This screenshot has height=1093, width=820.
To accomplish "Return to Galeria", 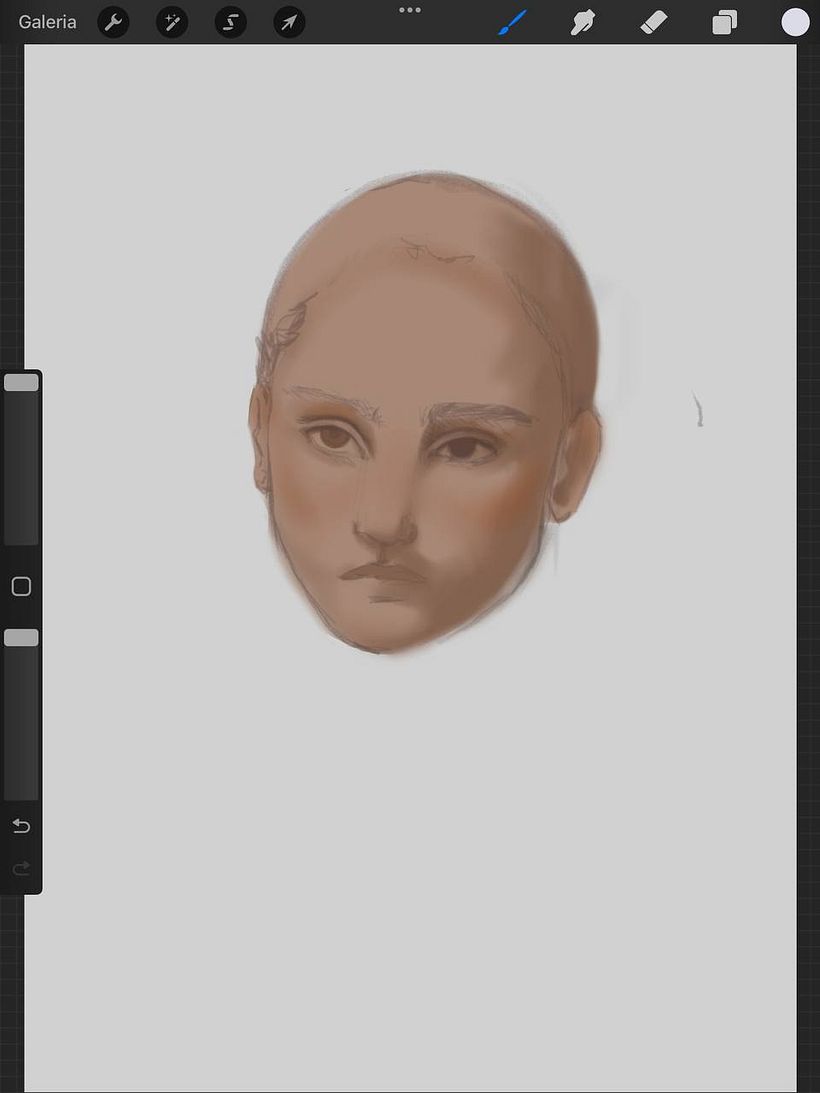I will point(47,22).
